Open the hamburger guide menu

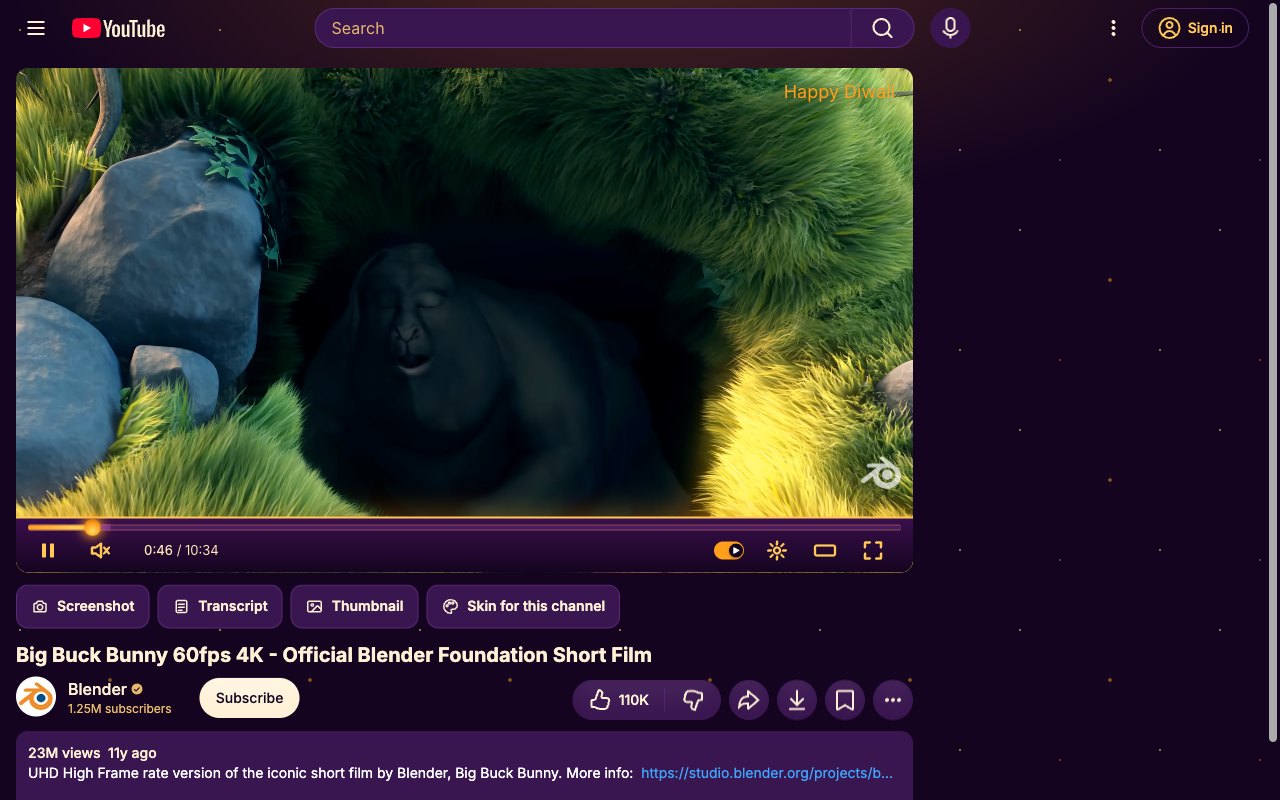36,28
